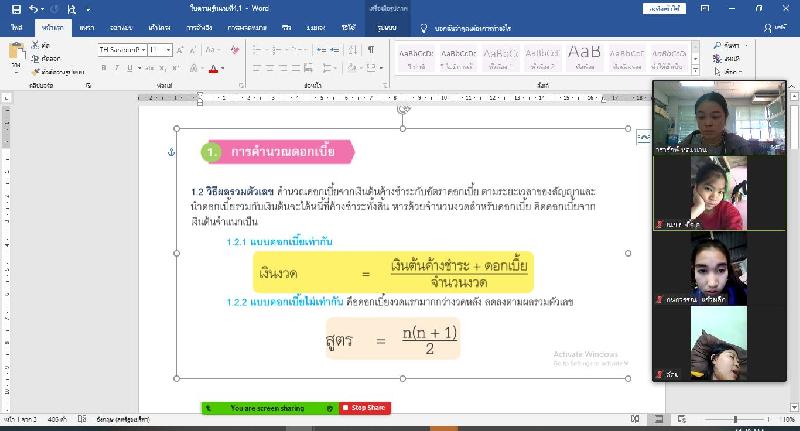This screenshot has width=800, height=431.
Task: Toggle Italic formatting
Action: point(116,68)
